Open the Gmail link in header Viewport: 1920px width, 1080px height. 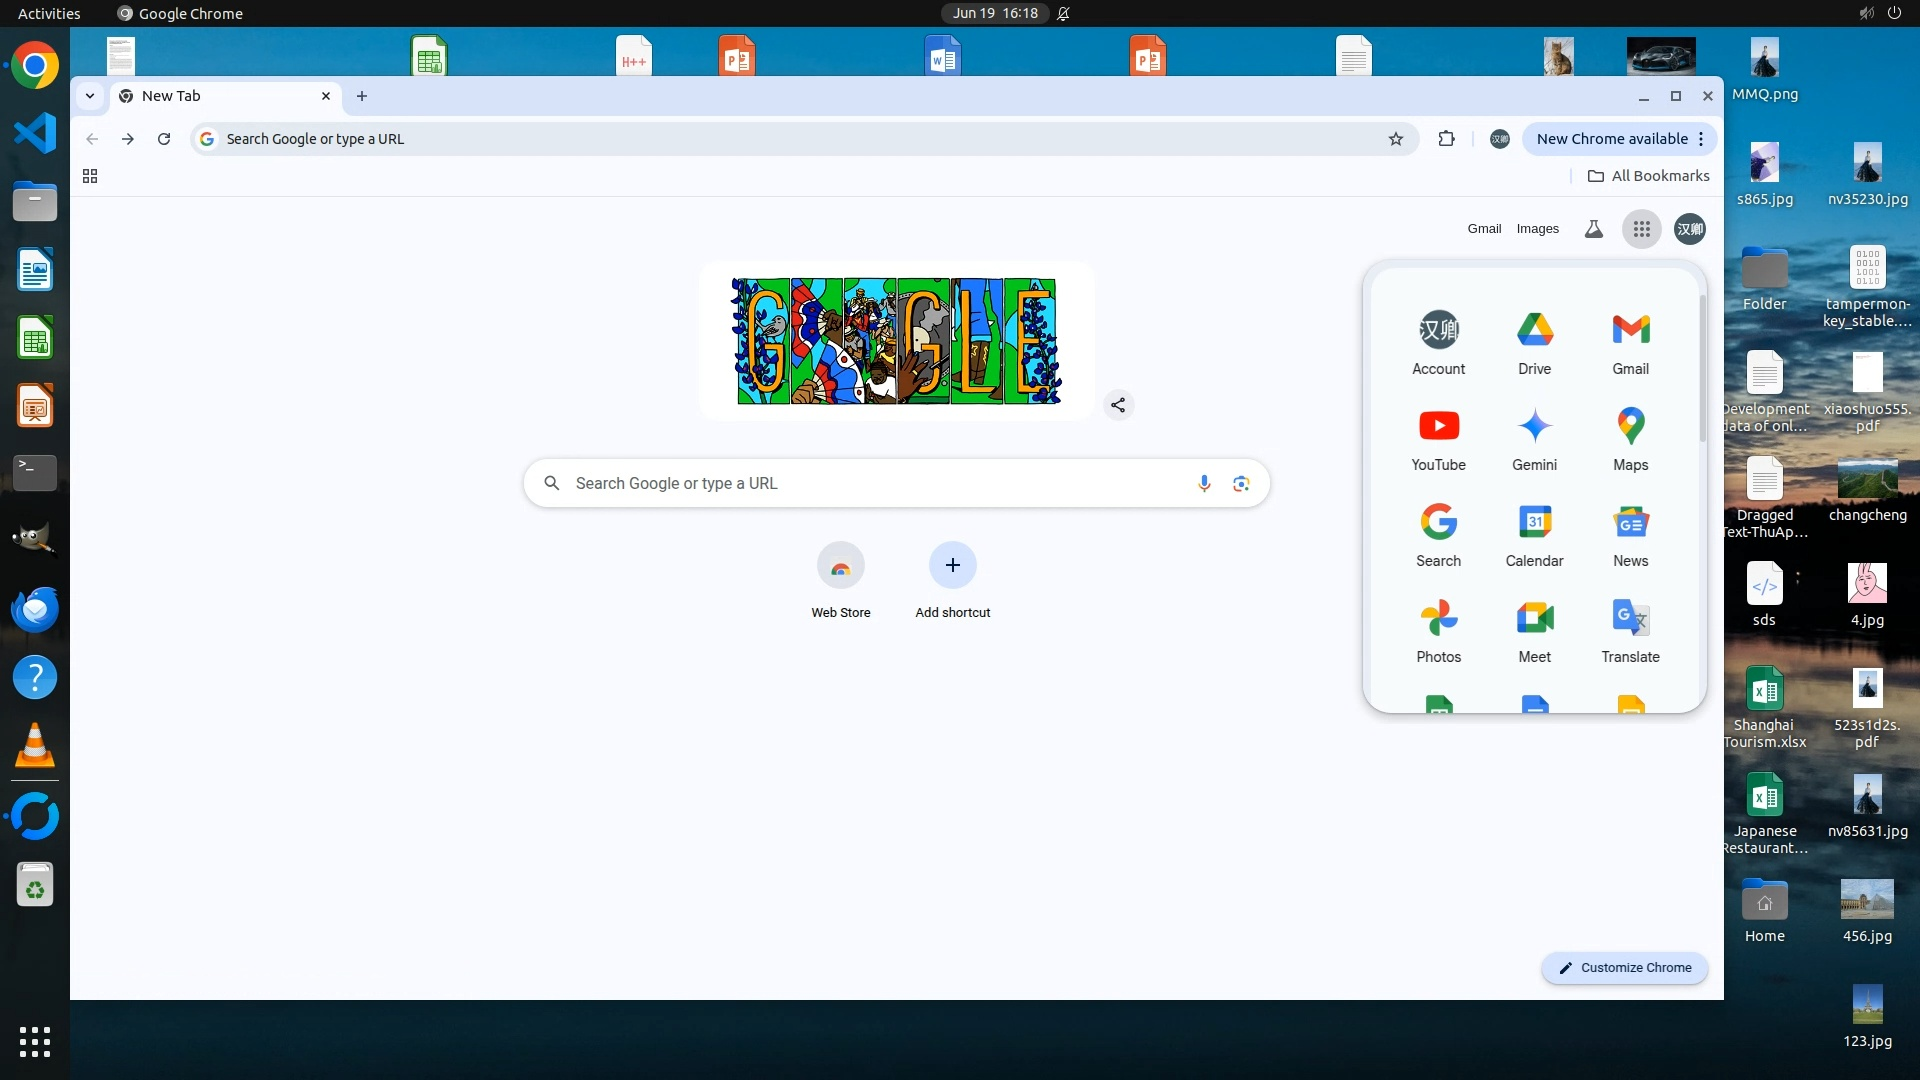(1484, 229)
